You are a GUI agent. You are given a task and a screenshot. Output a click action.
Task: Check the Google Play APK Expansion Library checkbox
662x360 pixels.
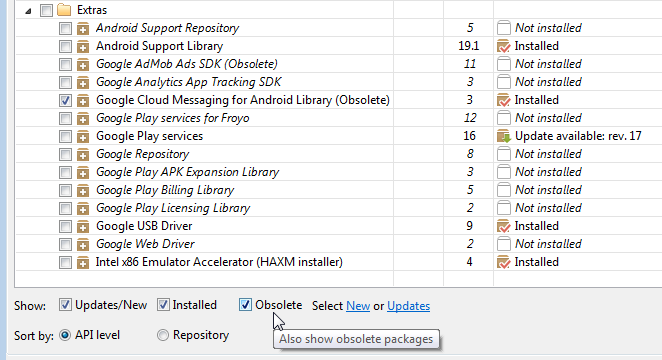pyautogui.click(x=65, y=173)
